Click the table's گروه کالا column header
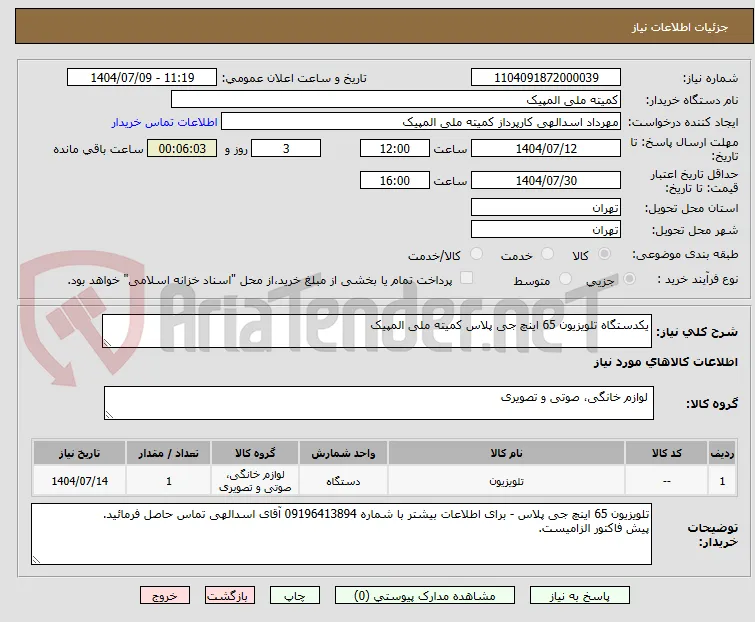Screen dimensions: 755x622 (255, 453)
